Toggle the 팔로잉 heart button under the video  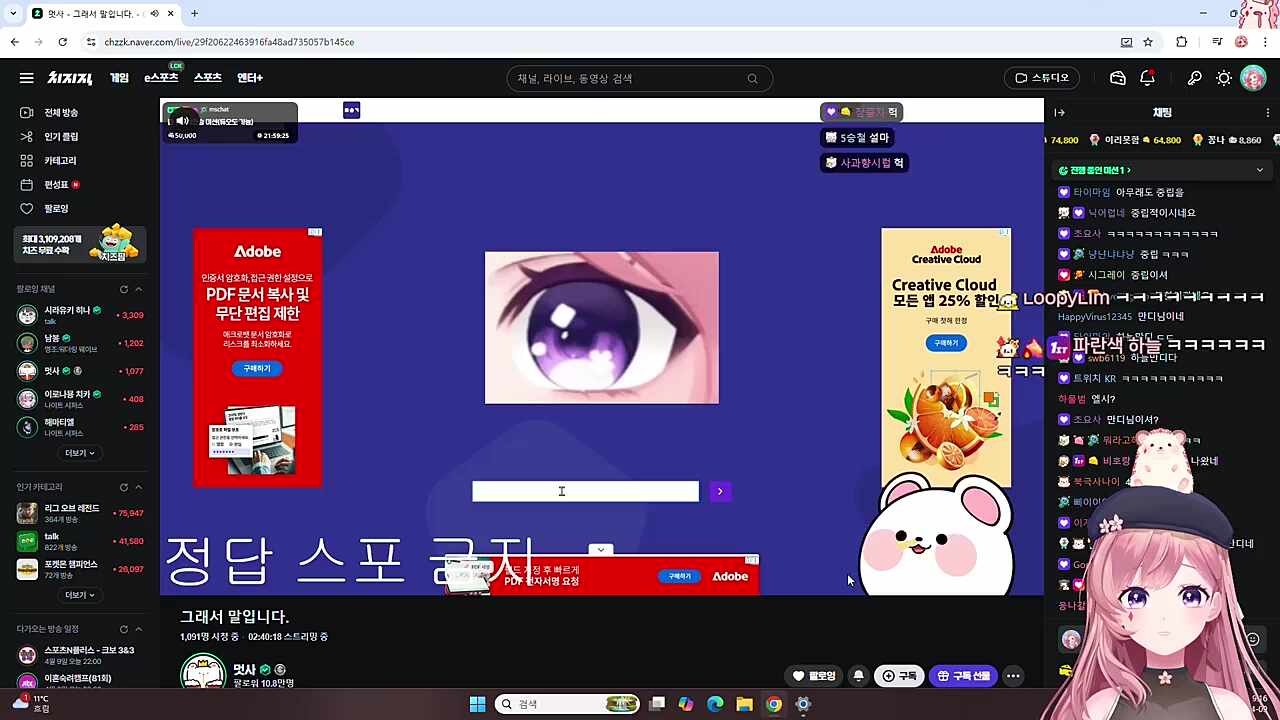click(x=814, y=676)
